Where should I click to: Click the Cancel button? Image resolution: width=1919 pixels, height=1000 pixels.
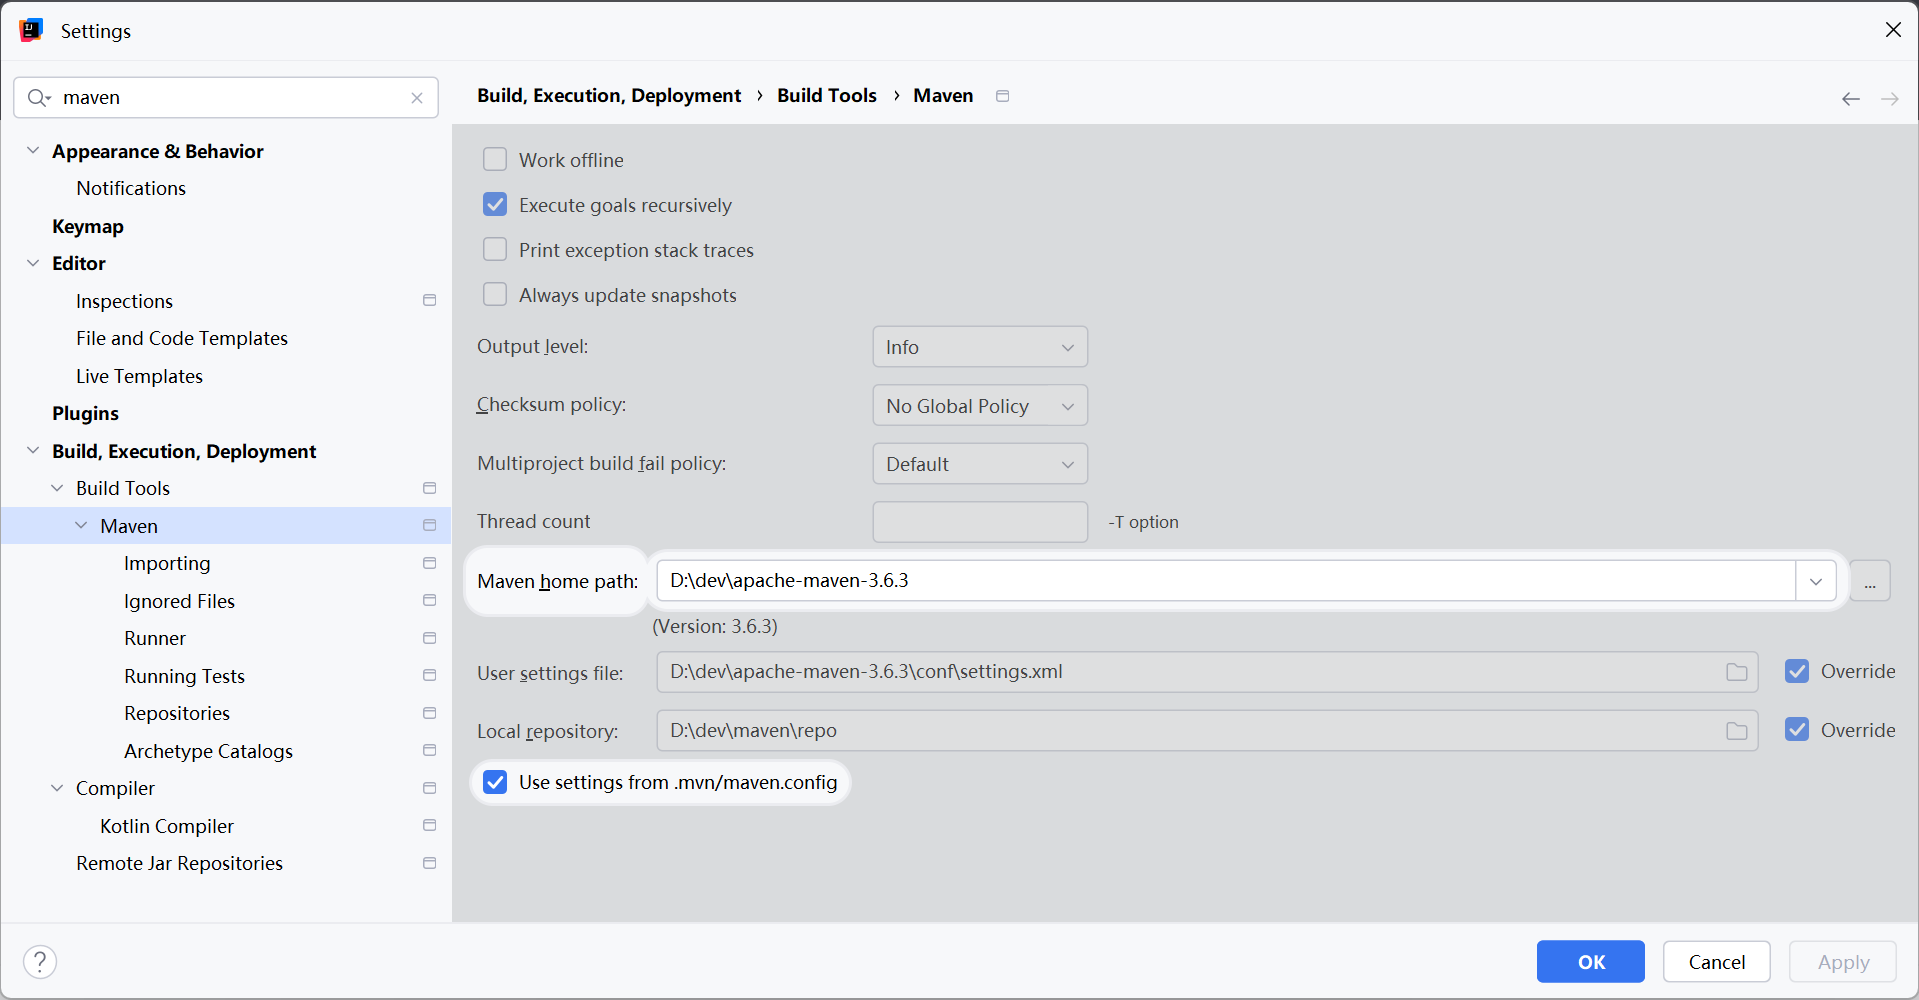[1717, 962]
